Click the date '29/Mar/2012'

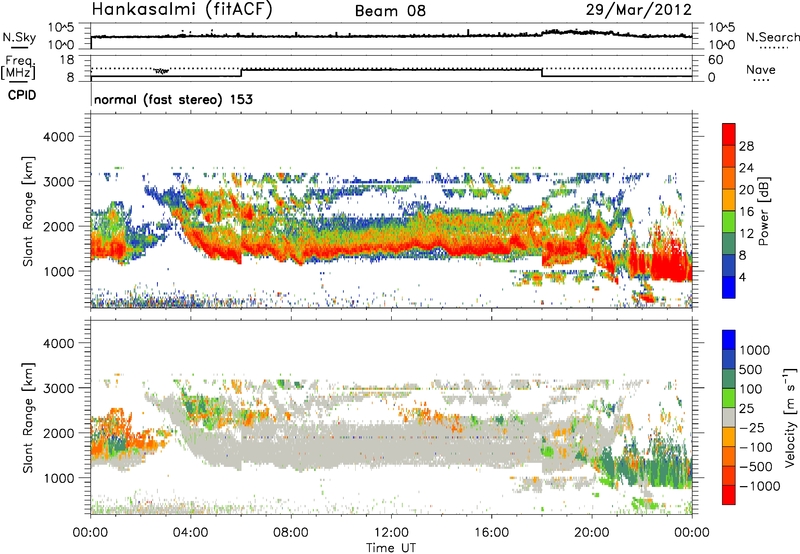639,10
